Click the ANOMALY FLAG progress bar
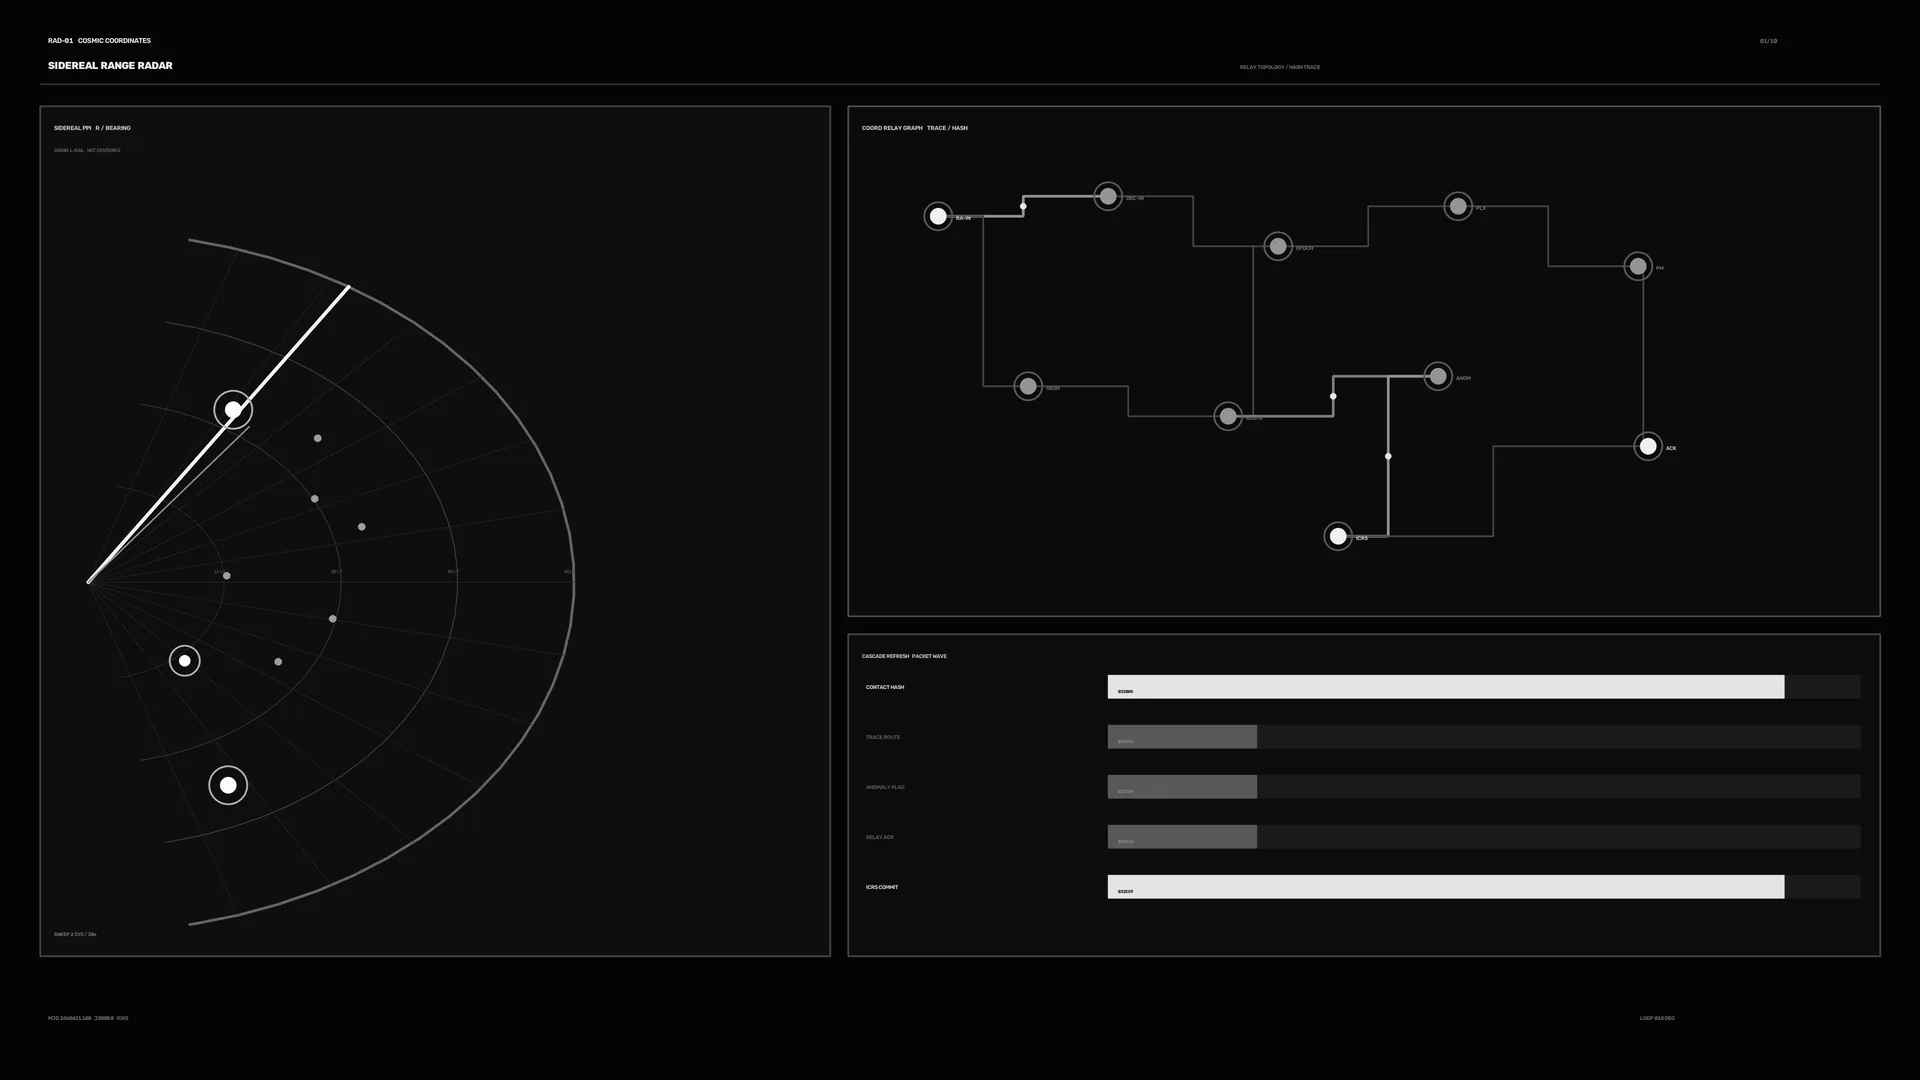Viewport: 1920px width, 1080px height. coord(1484,787)
